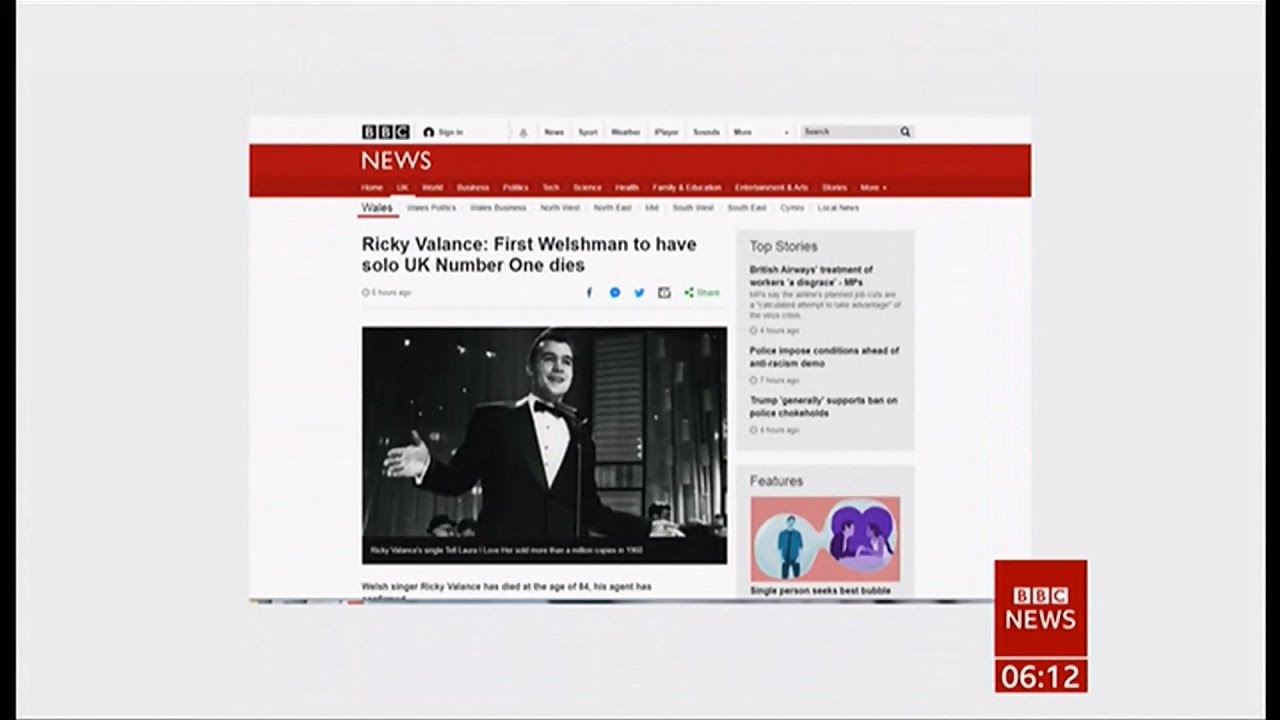Select the Business news section tab
The width and height of the screenshot is (1280, 720).
(x=473, y=188)
